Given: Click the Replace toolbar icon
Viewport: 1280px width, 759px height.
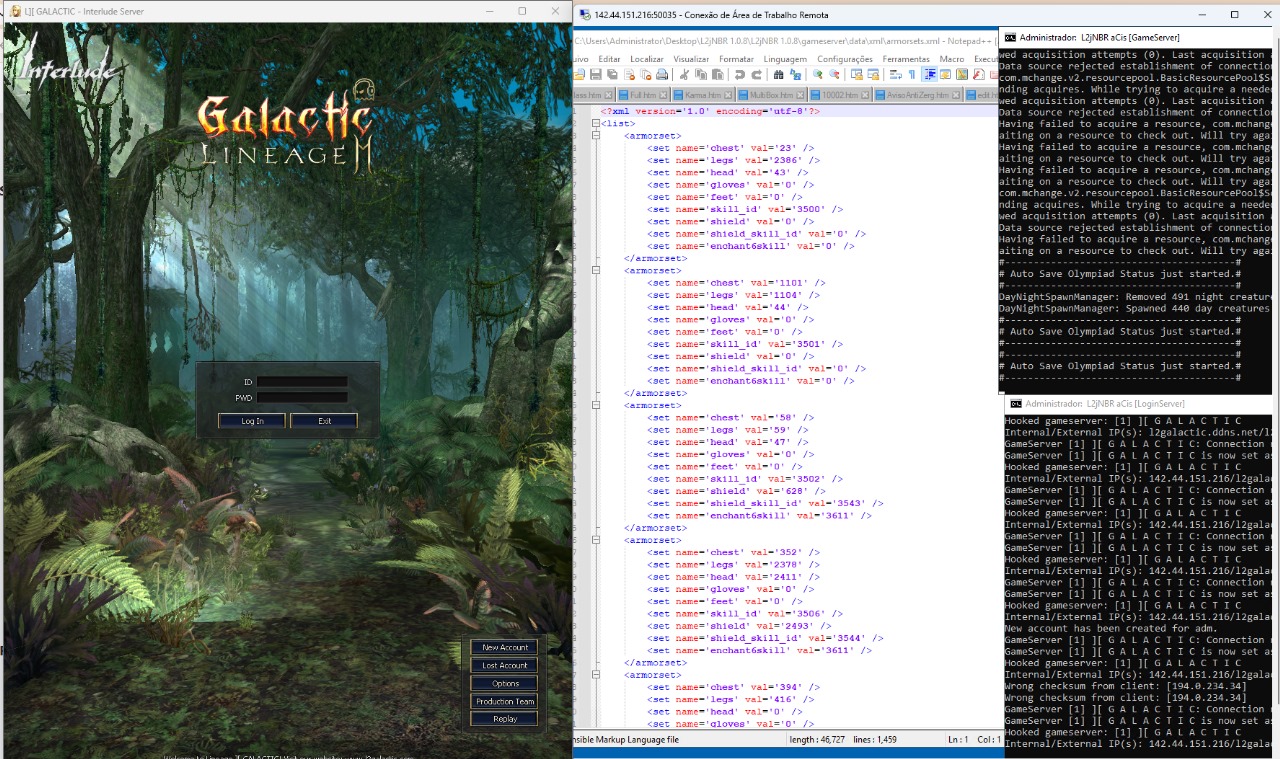Looking at the screenshot, I should point(796,74).
